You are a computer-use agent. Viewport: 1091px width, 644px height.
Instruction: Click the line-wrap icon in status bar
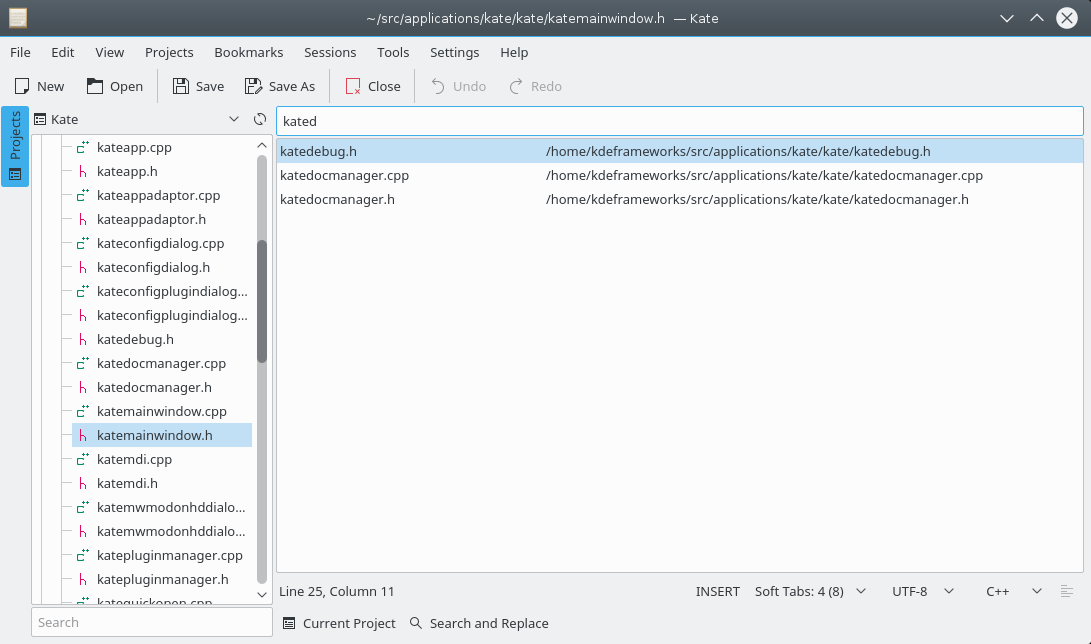tap(1067, 591)
